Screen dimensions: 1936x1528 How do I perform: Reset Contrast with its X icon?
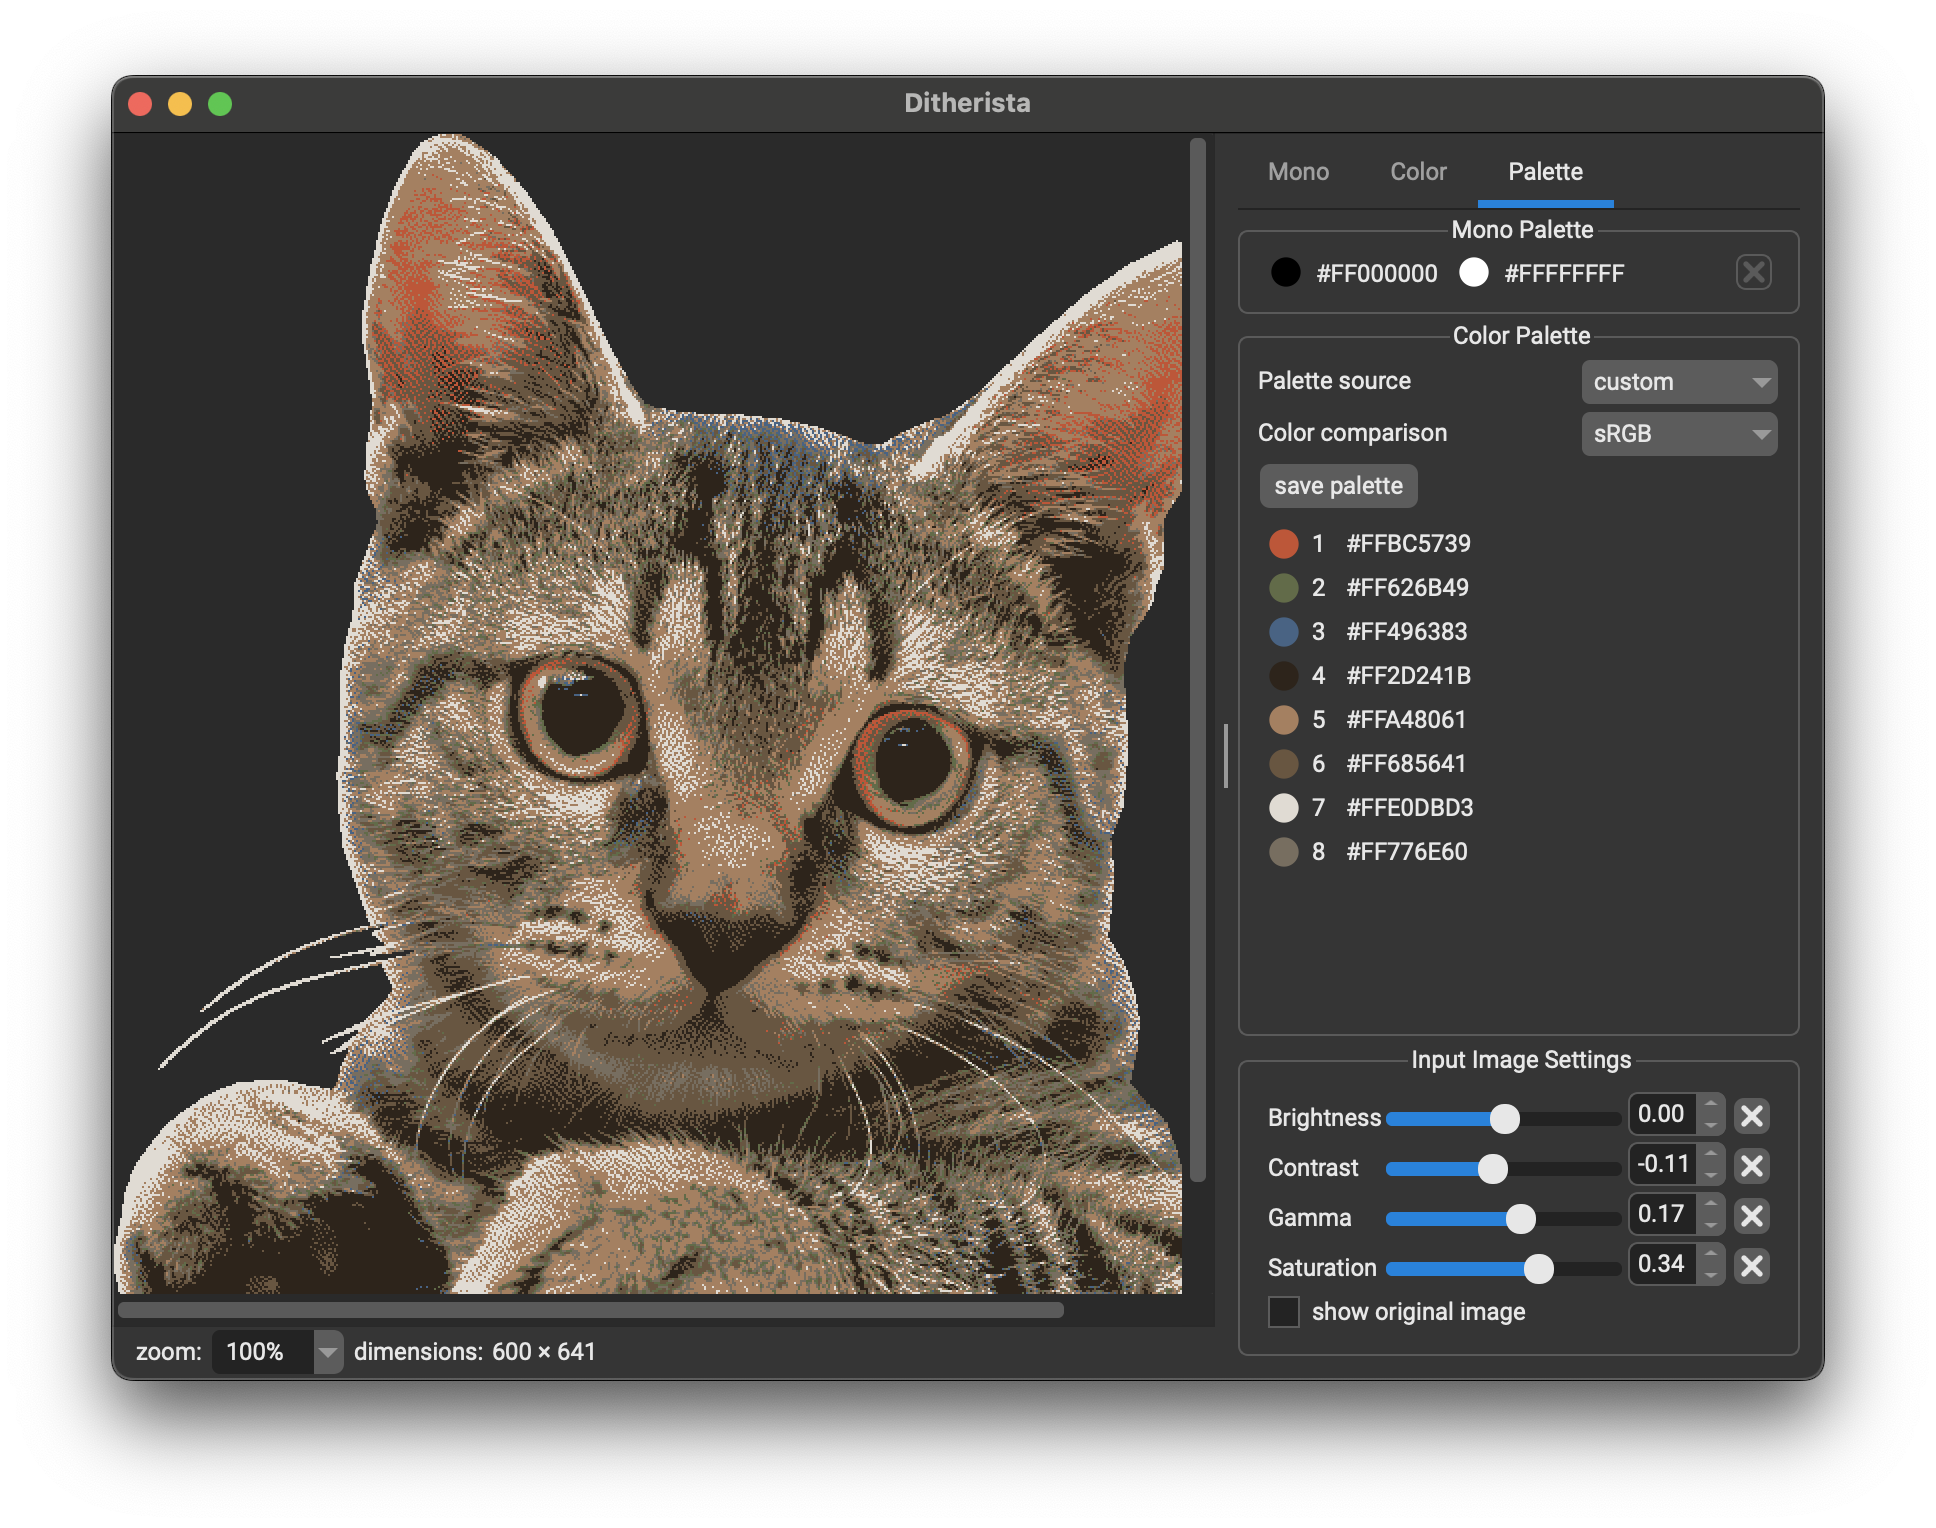click(x=1751, y=1166)
